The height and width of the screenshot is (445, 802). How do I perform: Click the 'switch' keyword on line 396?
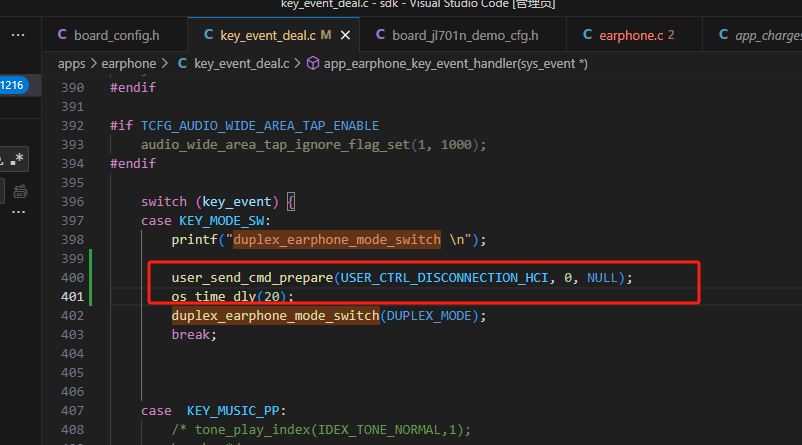point(164,202)
